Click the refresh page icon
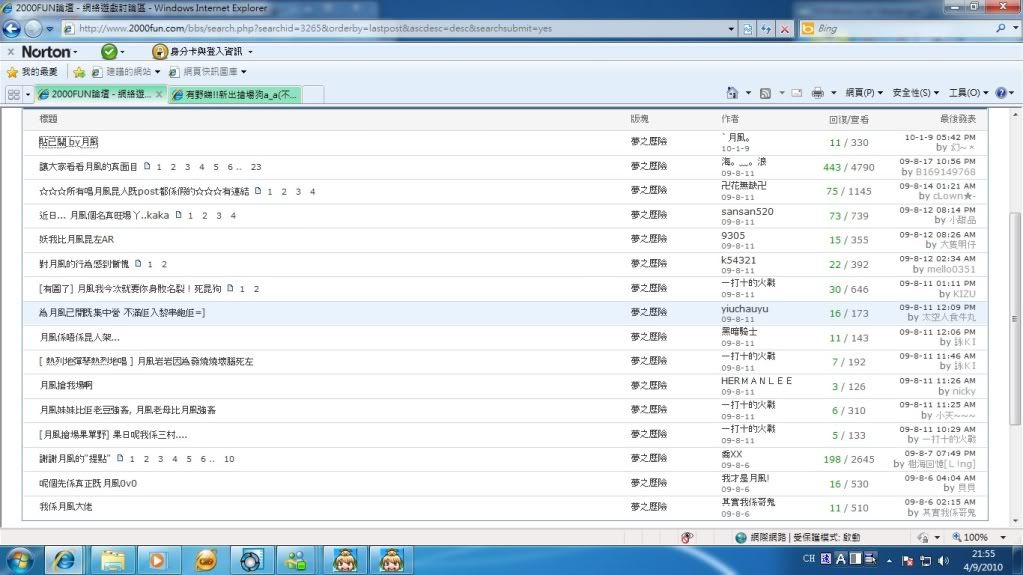This screenshot has width=1023, height=575. tap(767, 29)
